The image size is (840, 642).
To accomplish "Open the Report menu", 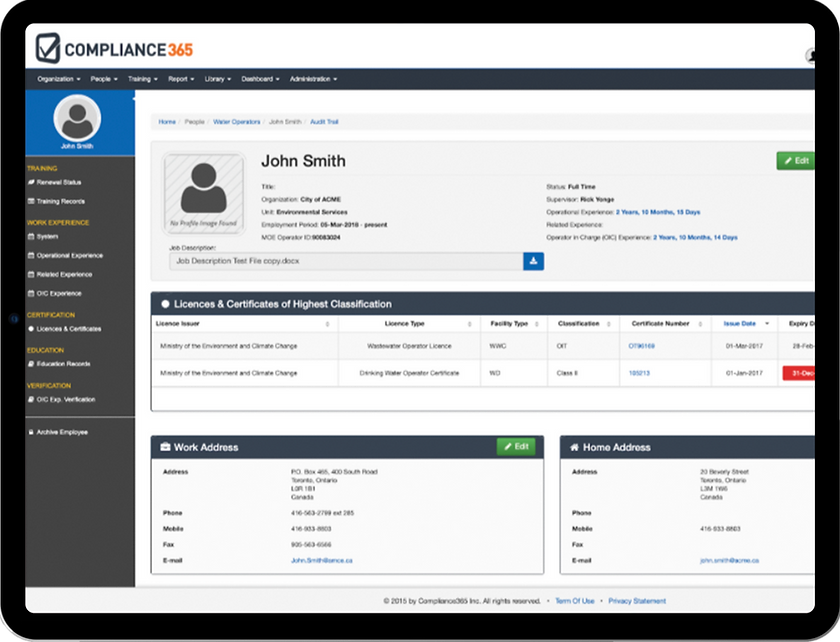I will (x=181, y=79).
